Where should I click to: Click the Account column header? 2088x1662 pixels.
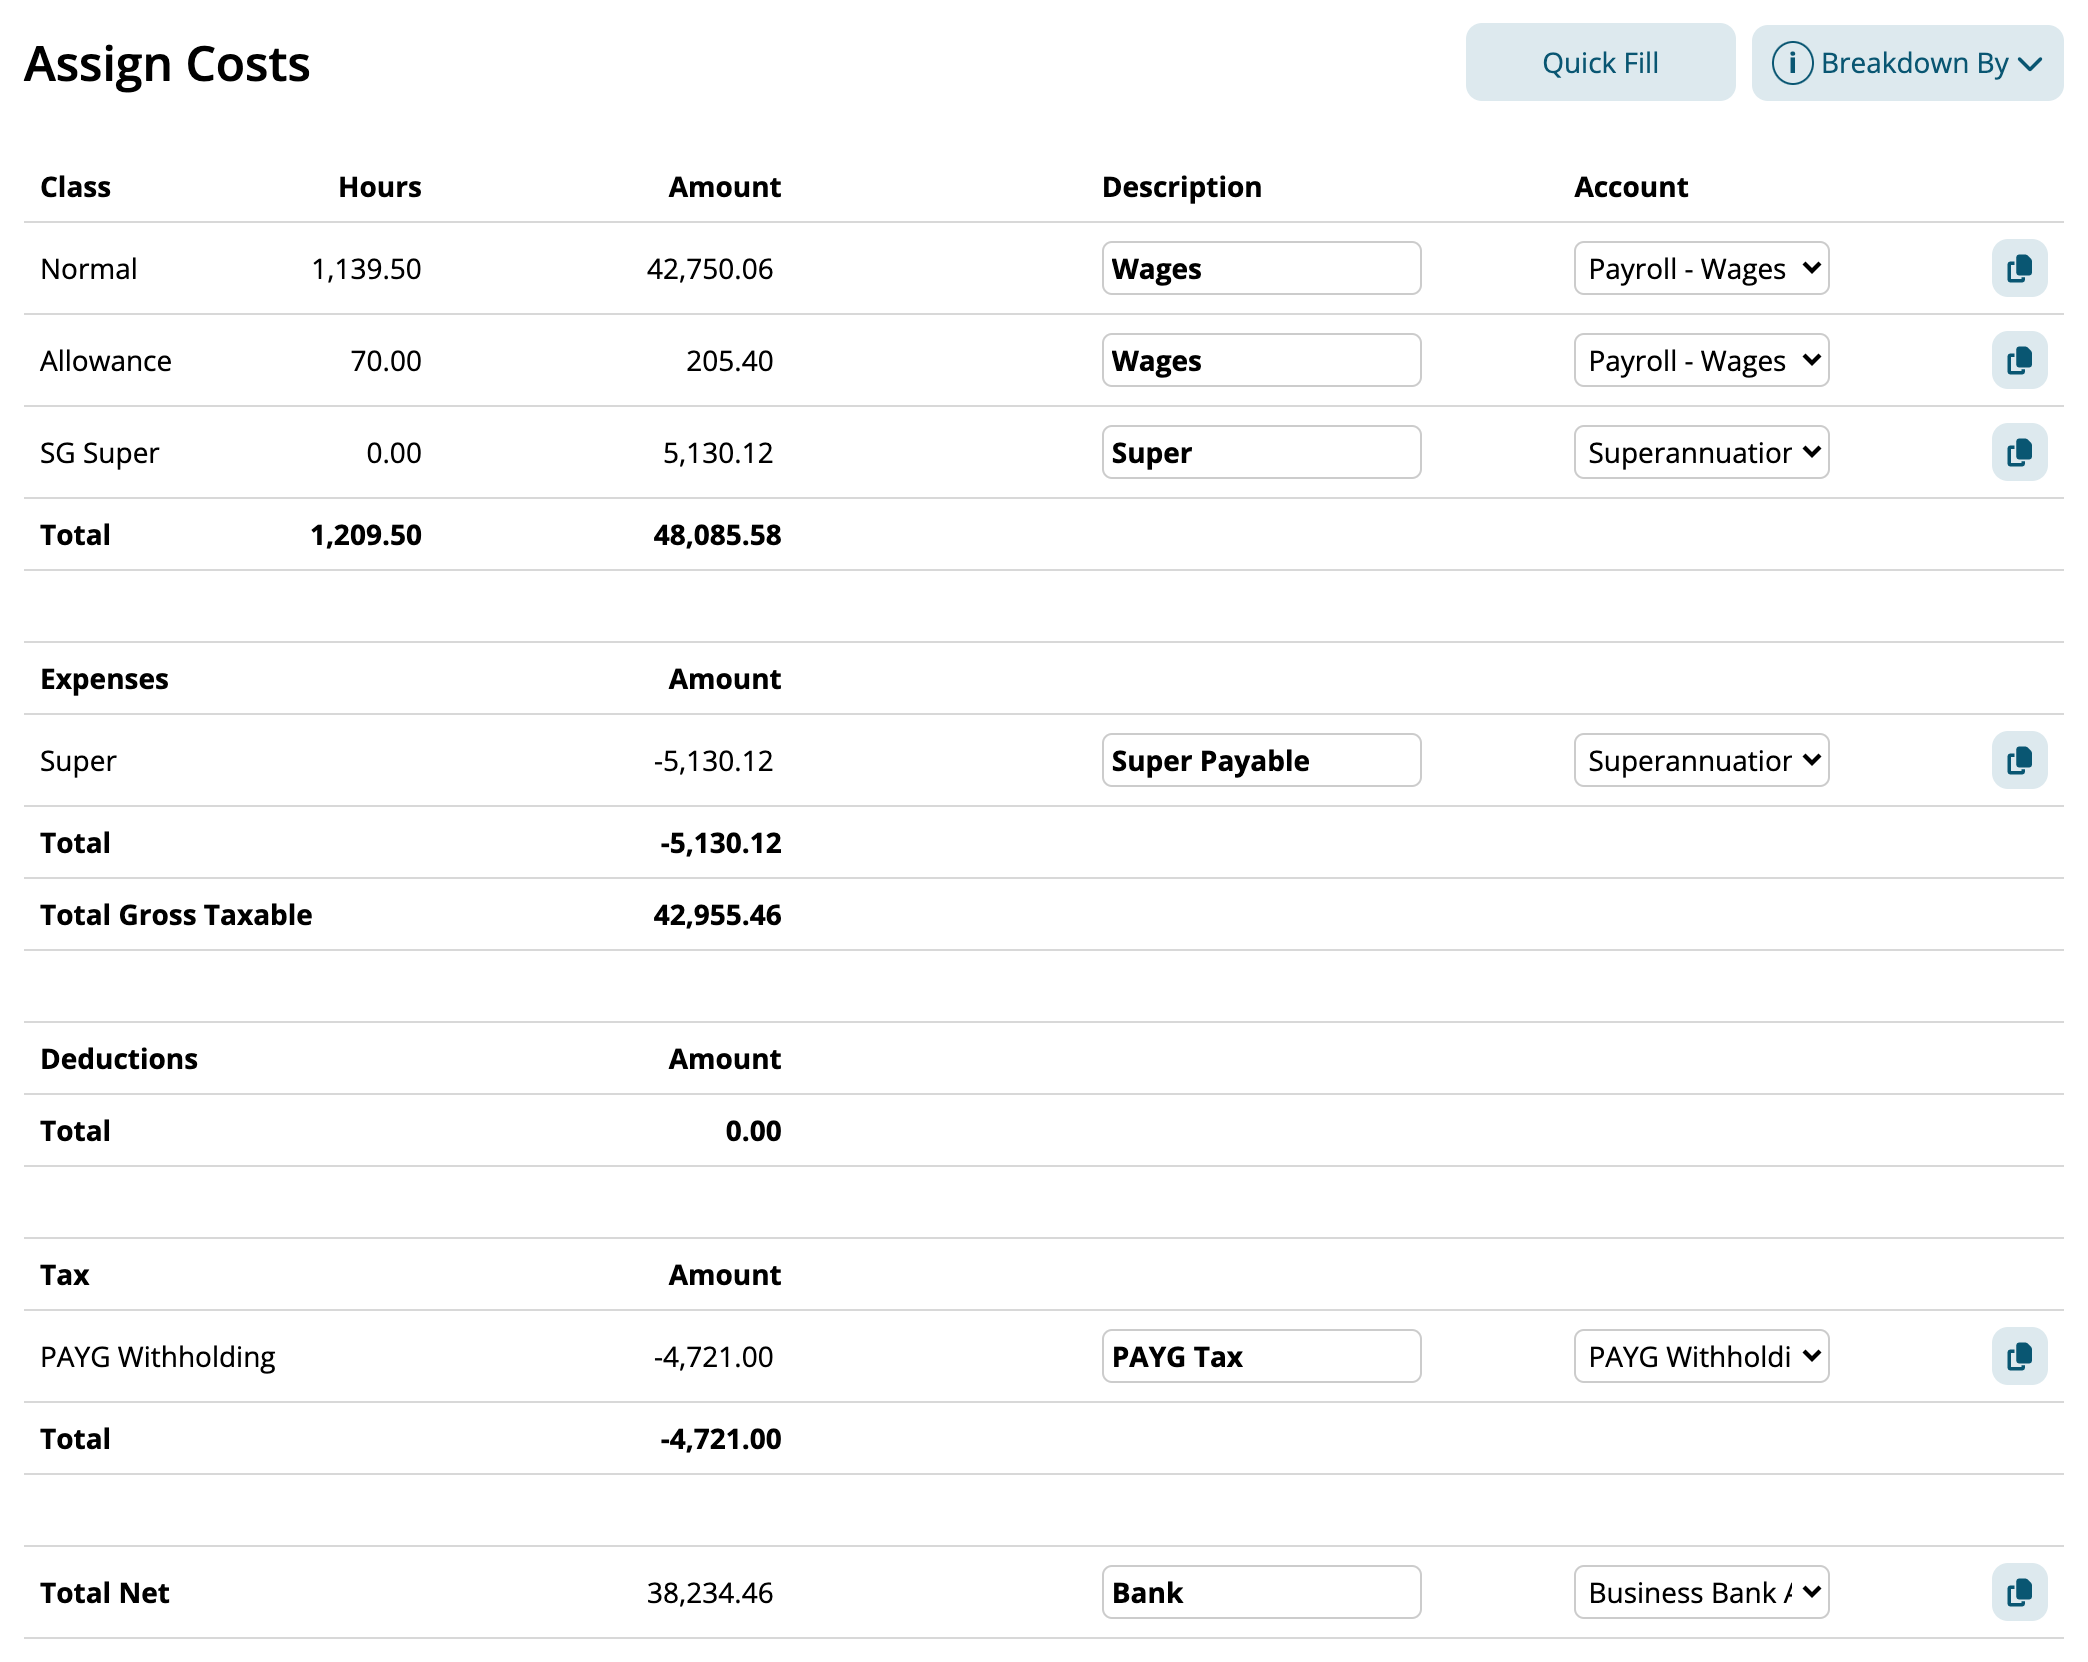click(x=1631, y=187)
